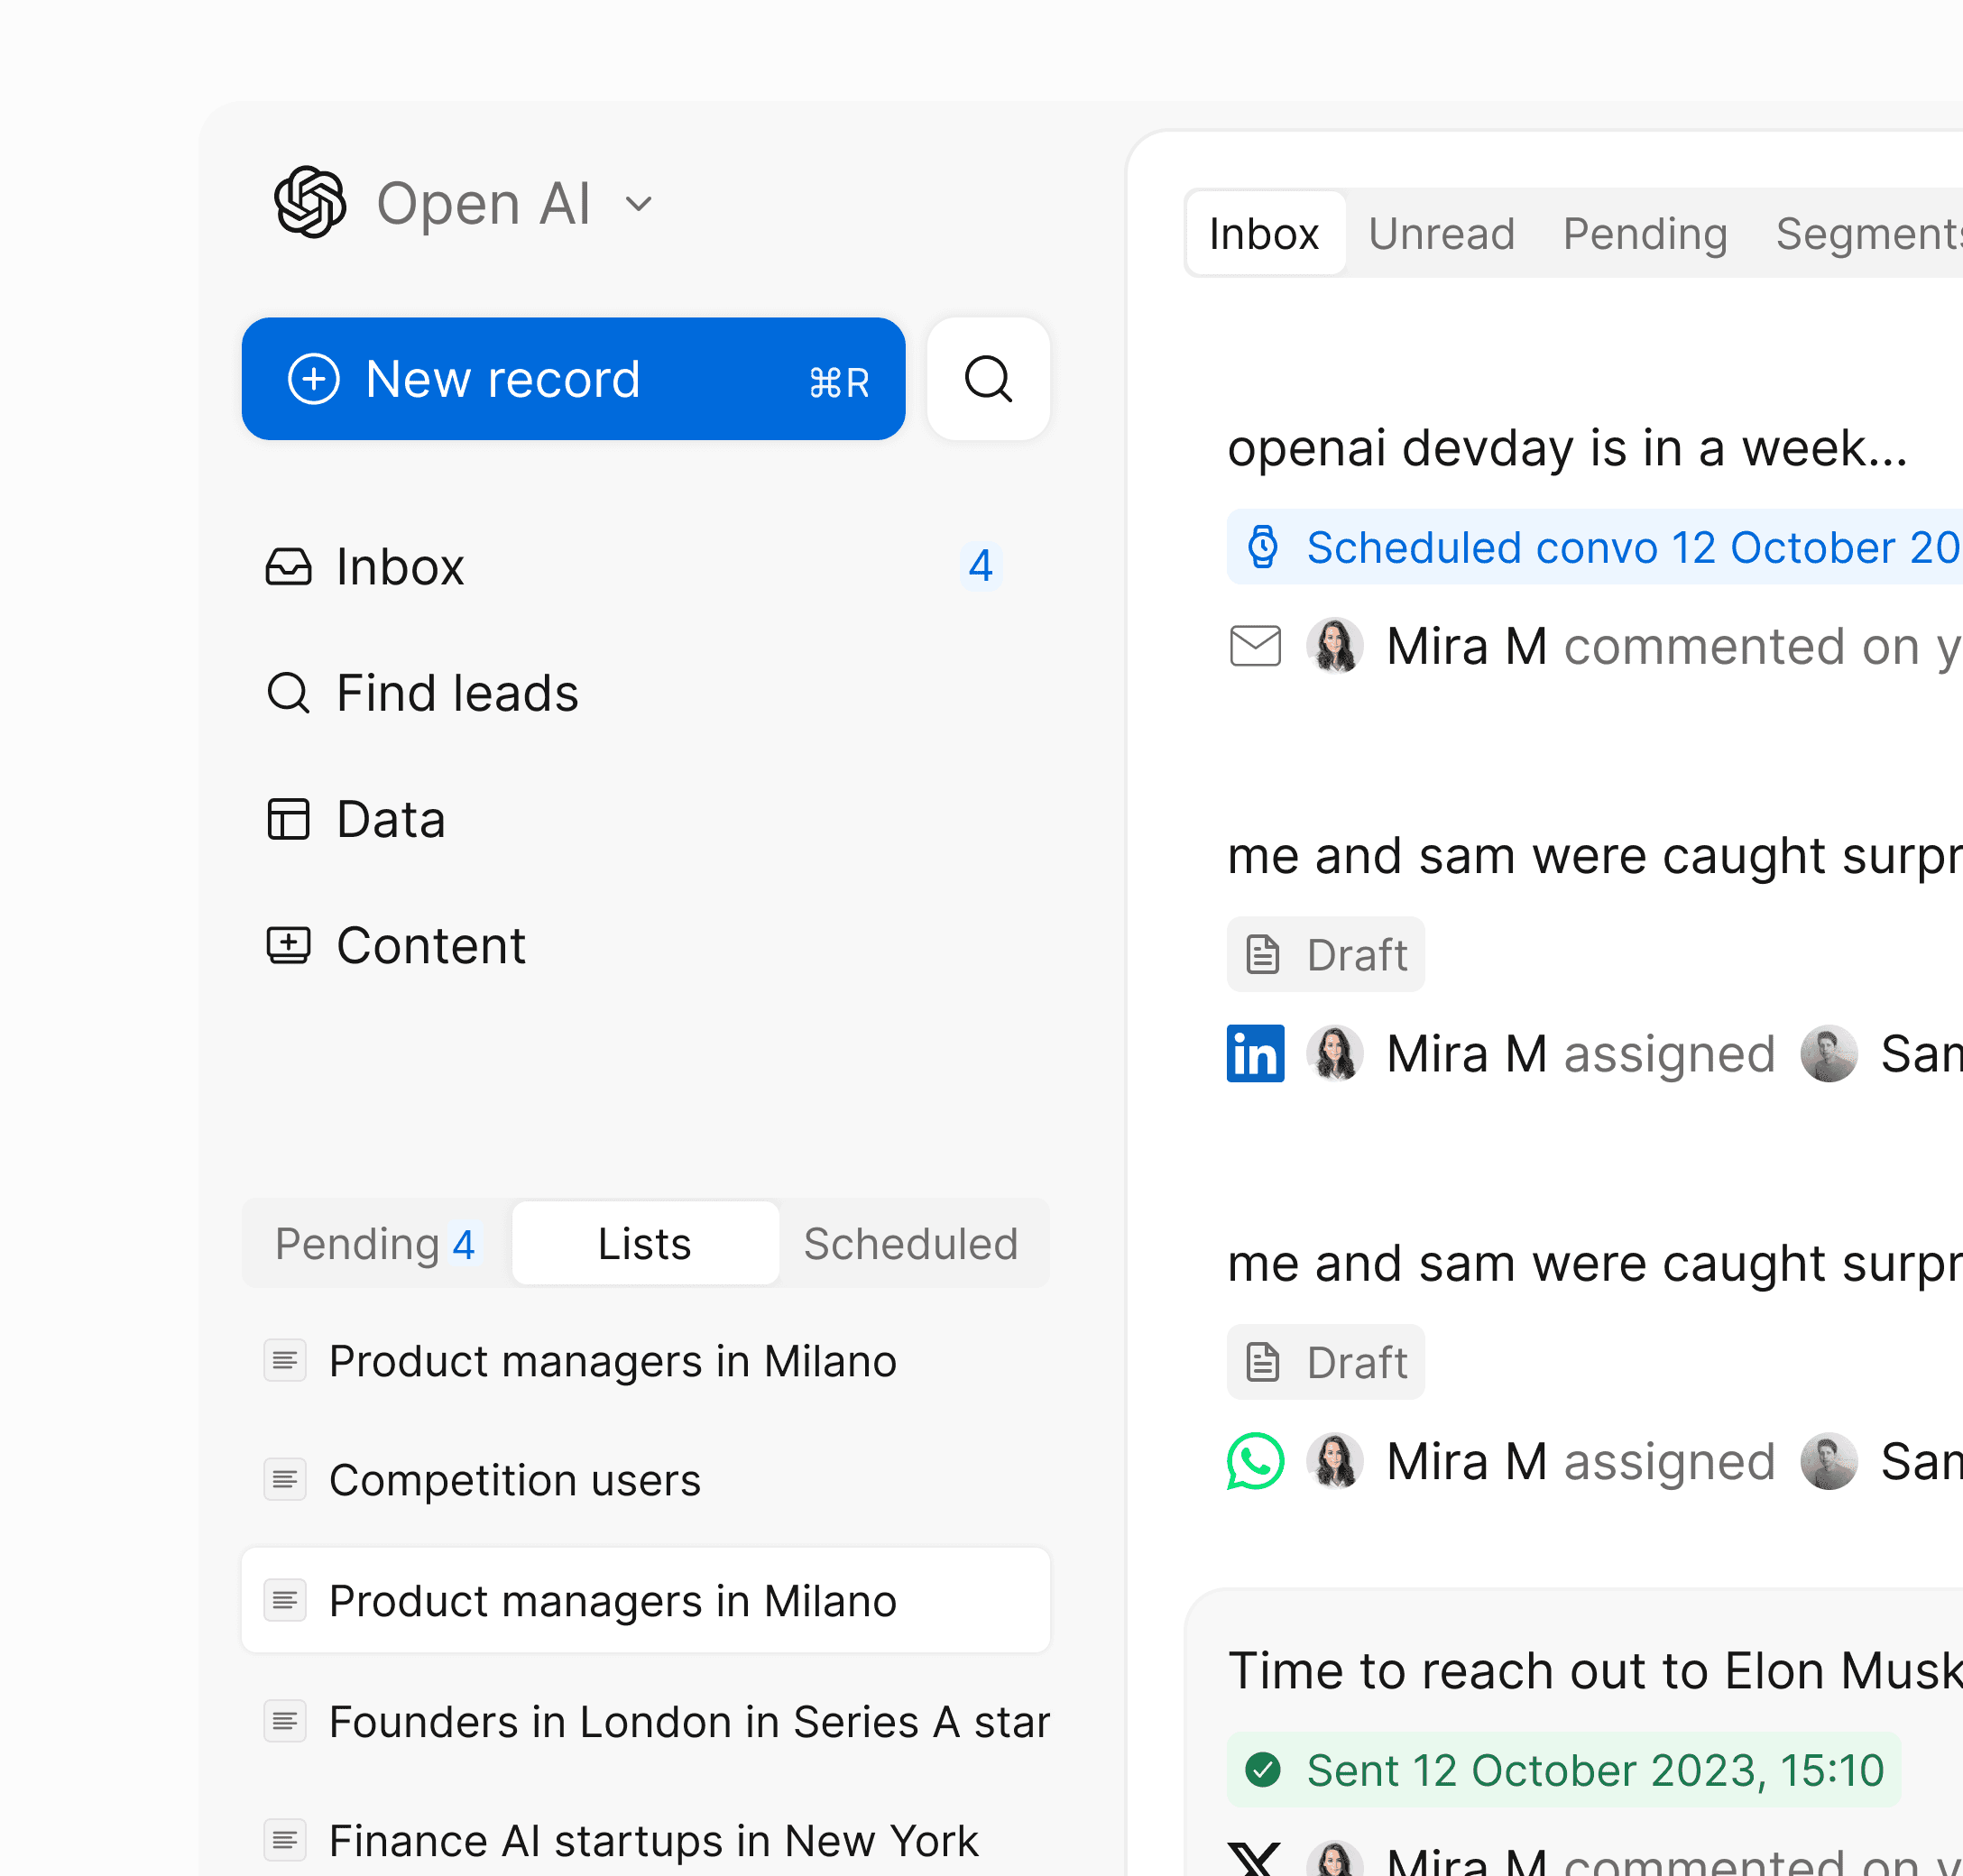Switch to the Scheduled sidebar tab
The height and width of the screenshot is (1876, 1963).
click(x=911, y=1244)
